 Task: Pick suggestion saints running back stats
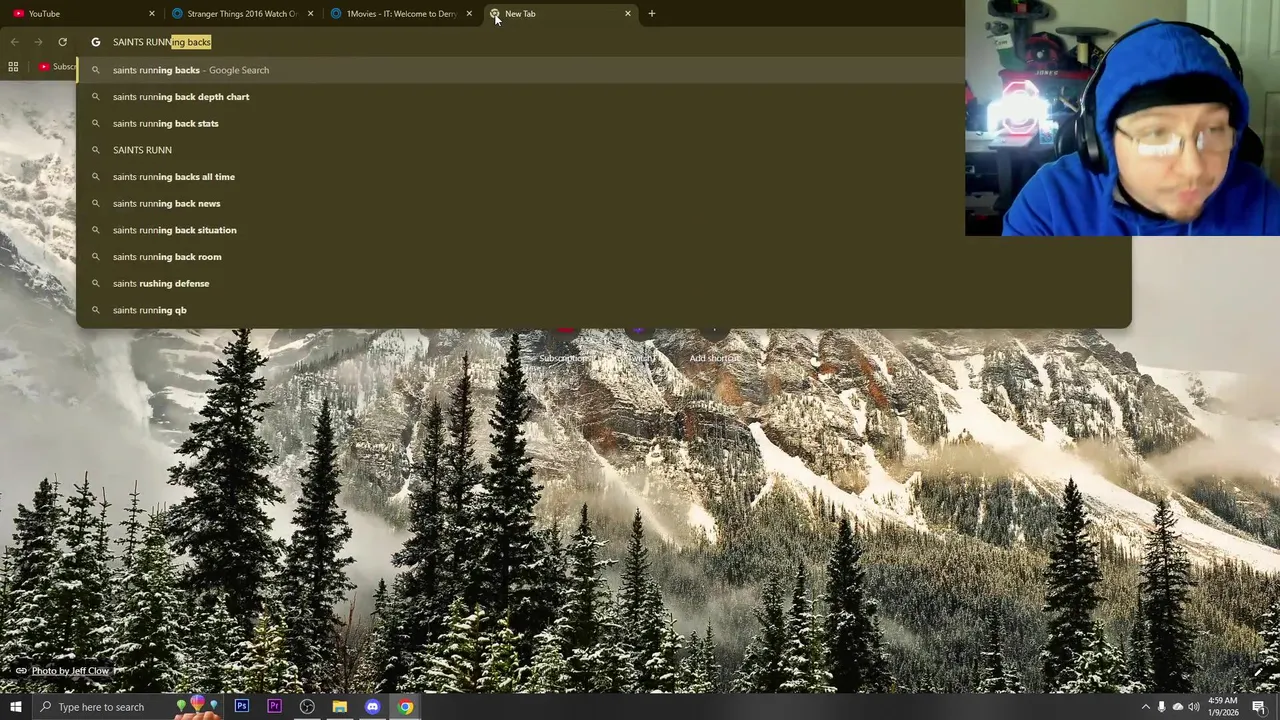pyautogui.click(x=603, y=123)
